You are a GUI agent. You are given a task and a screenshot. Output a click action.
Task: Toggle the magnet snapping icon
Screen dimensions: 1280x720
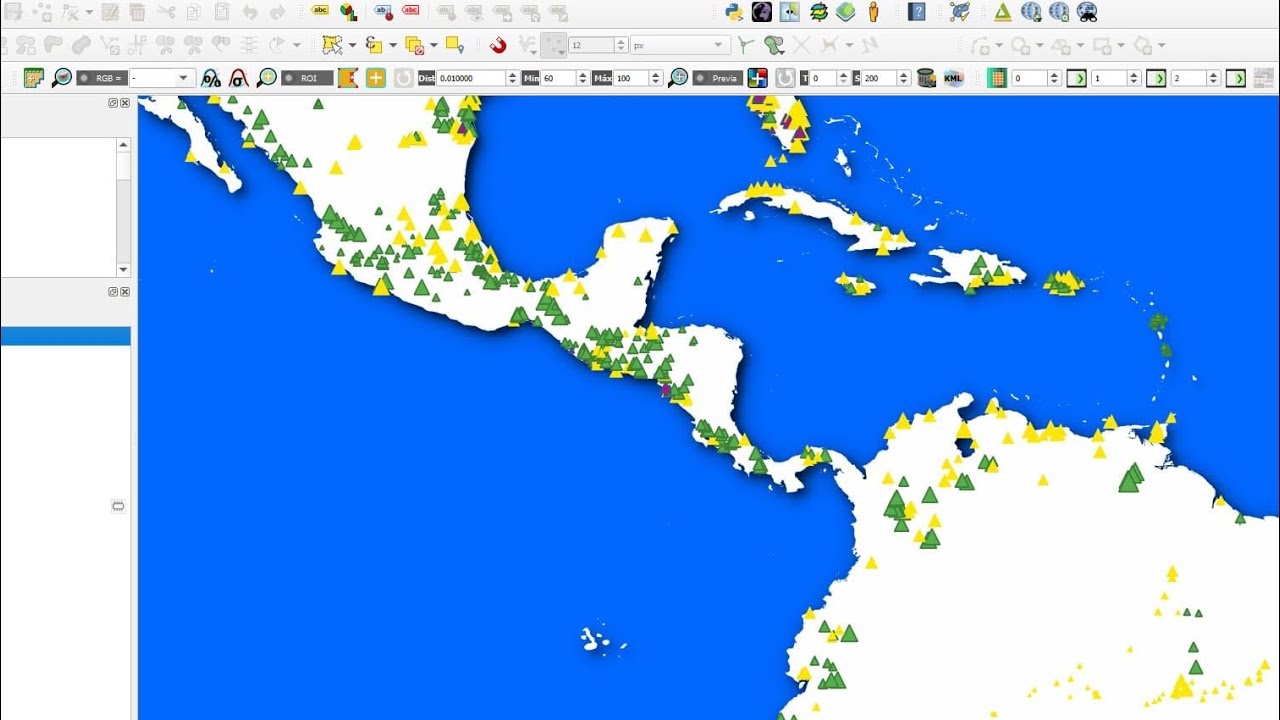pyautogui.click(x=498, y=46)
